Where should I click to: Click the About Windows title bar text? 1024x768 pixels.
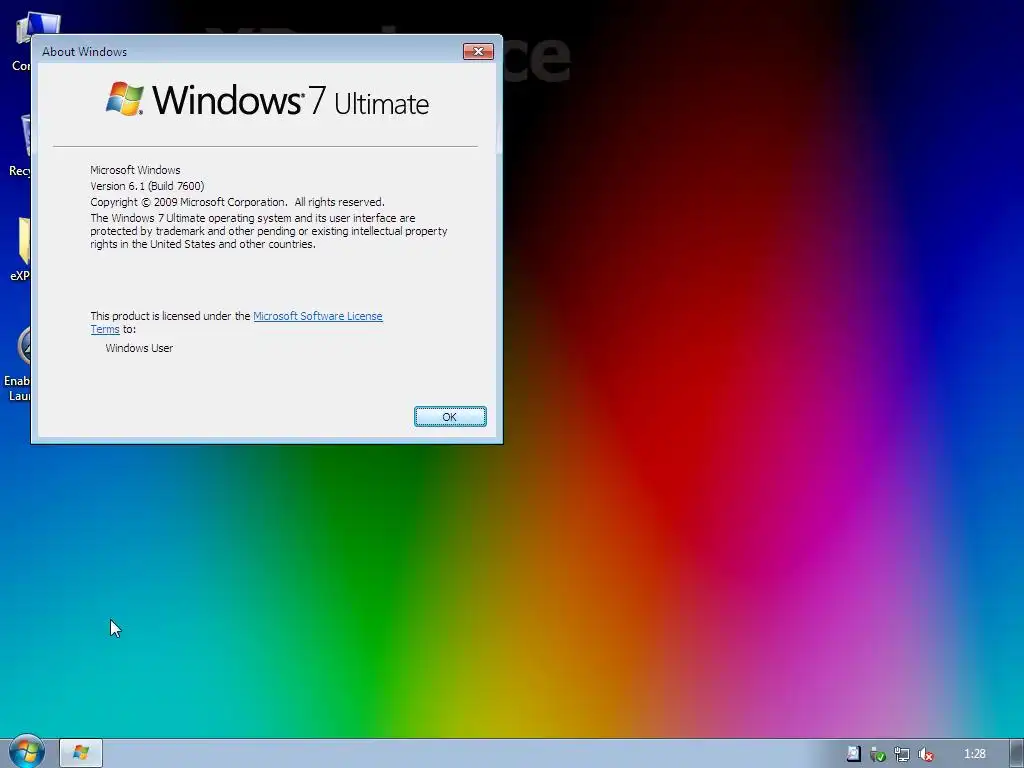[84, 52]
